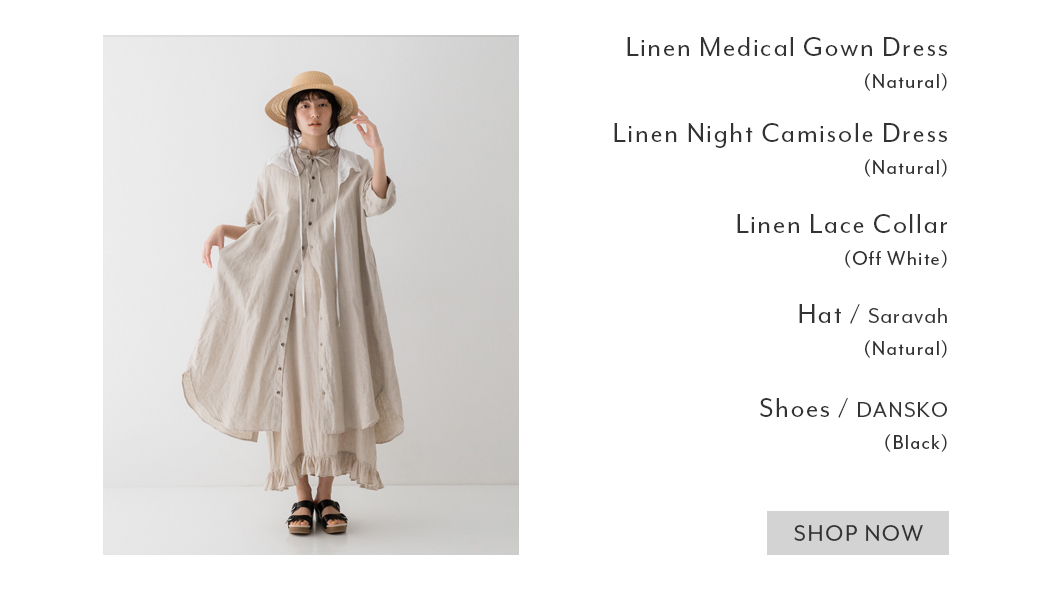Select Natural color under Medical Gown Dress
Image resolution: width=1040 pixels, height=590 pixels.
tap(905, 82)
